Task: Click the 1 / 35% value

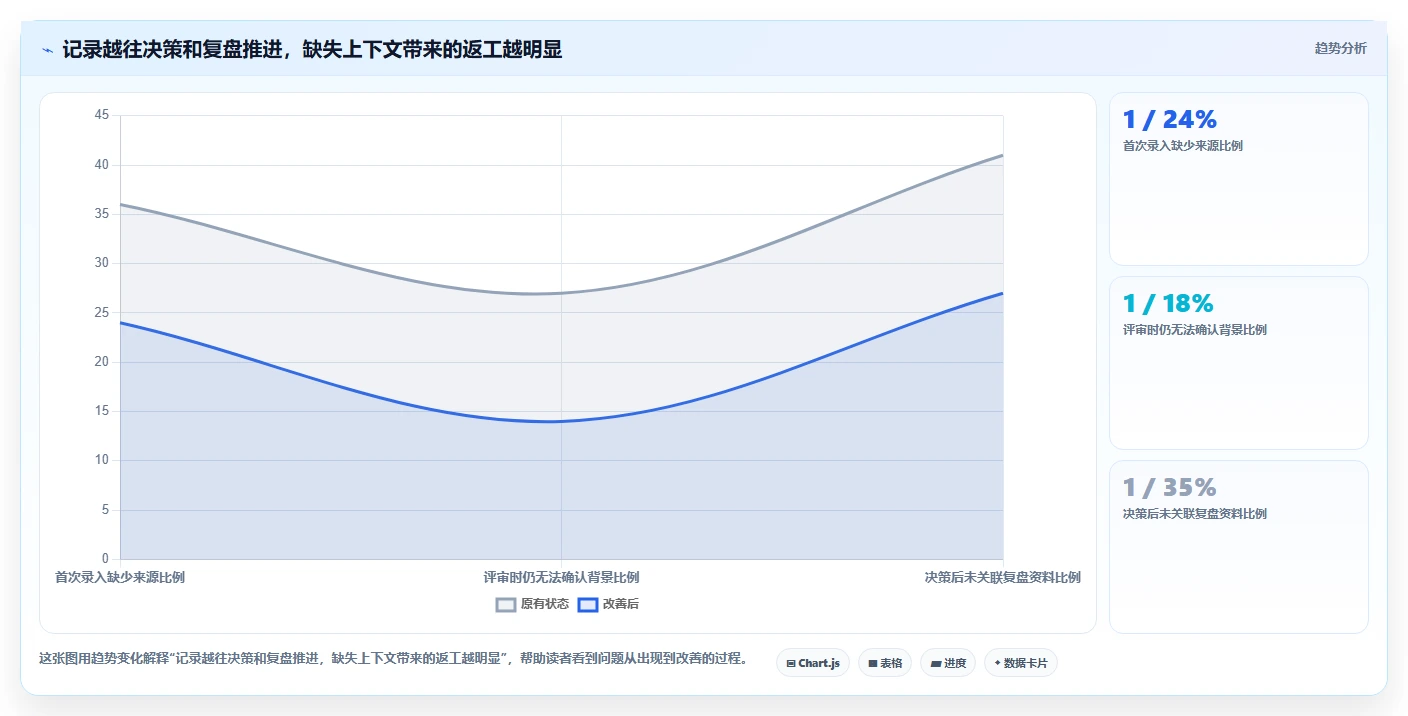Action: point(1170,487)
